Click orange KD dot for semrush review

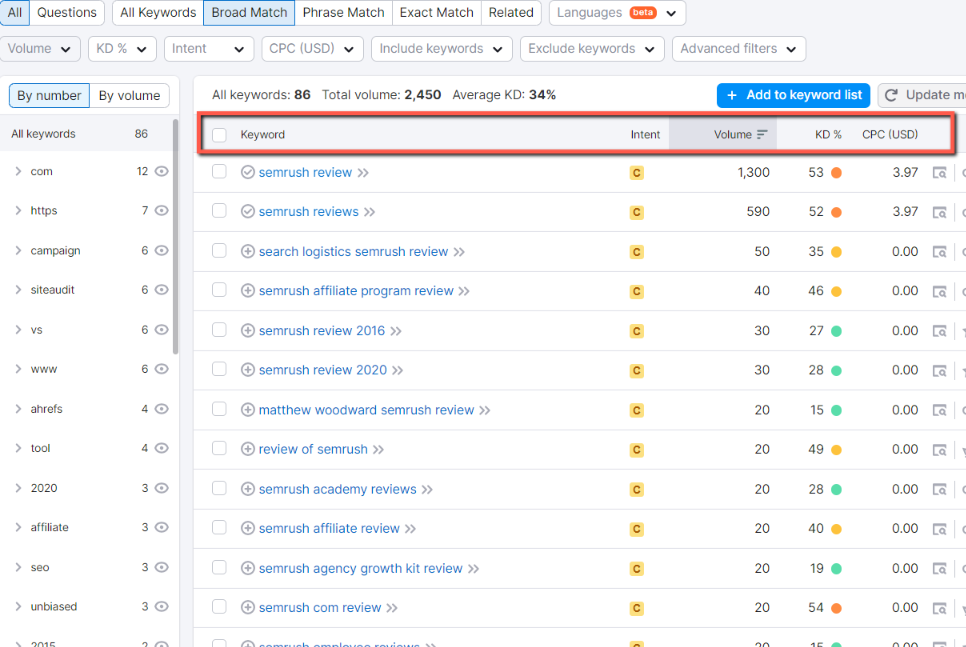pos(836,173)
